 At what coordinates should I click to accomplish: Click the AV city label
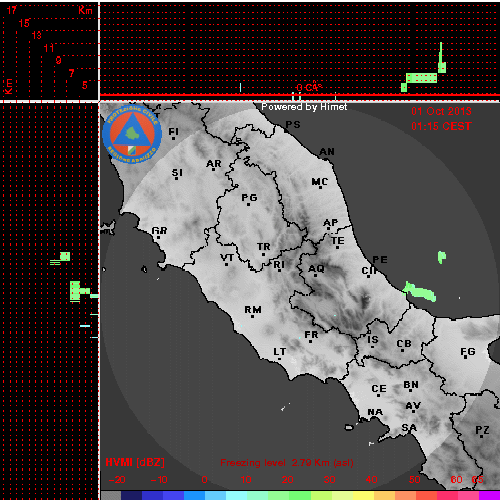tap(413, 406)
